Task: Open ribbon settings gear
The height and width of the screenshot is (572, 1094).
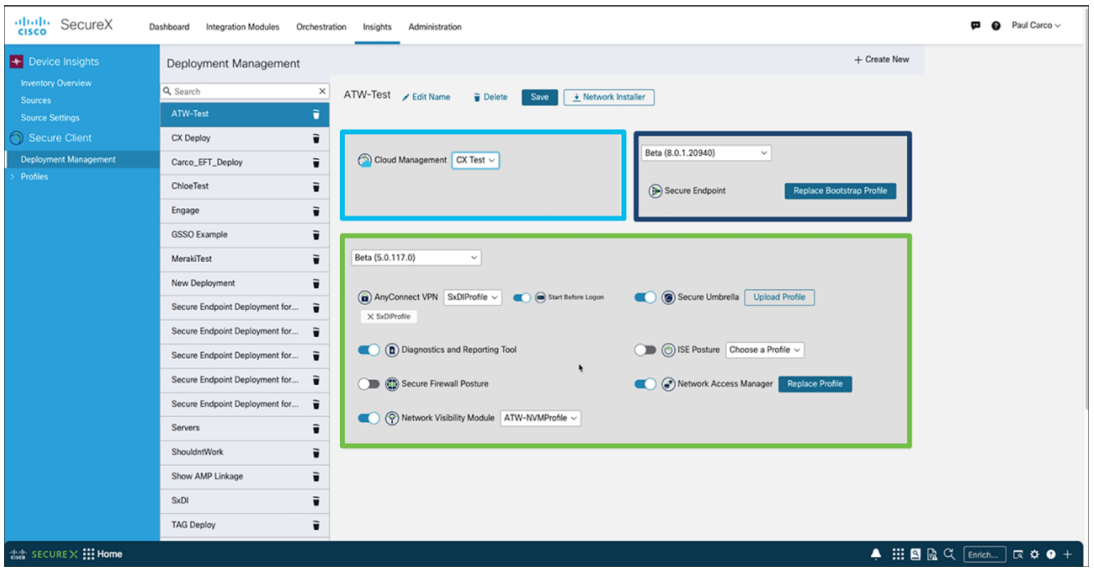Action: coord(1035,555)
